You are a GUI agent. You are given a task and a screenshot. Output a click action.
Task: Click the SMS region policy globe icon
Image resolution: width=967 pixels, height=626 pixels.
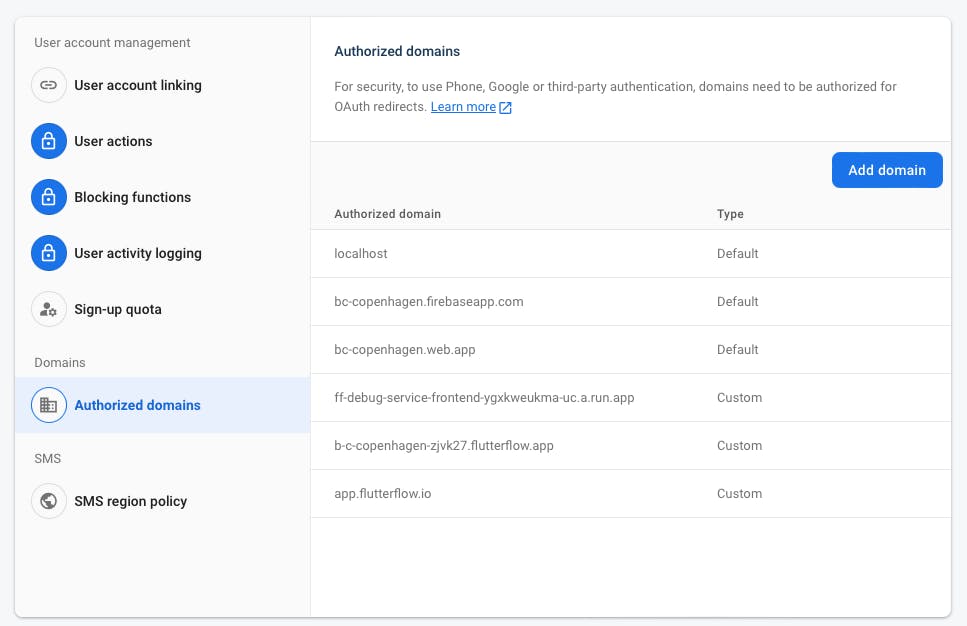pos(48,501)
